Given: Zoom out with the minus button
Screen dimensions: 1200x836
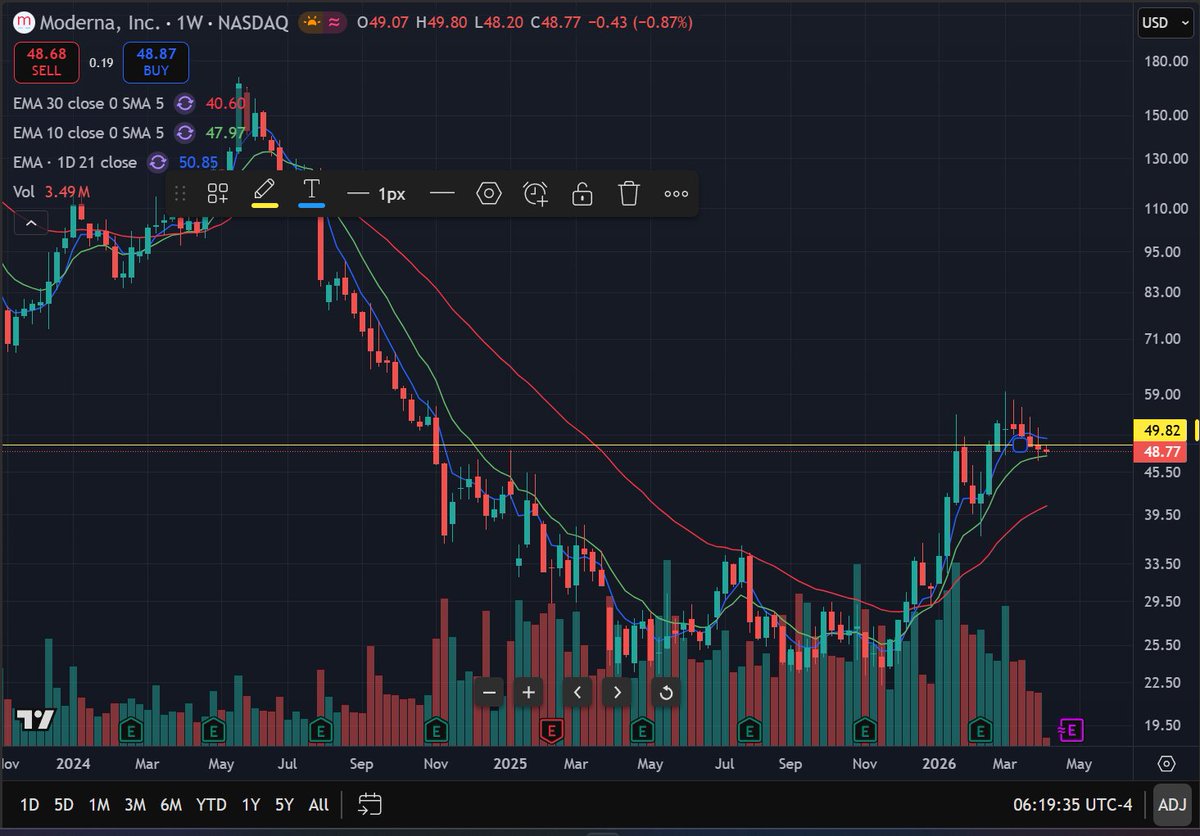Looking at the screenshot, I should coord(490,692).
